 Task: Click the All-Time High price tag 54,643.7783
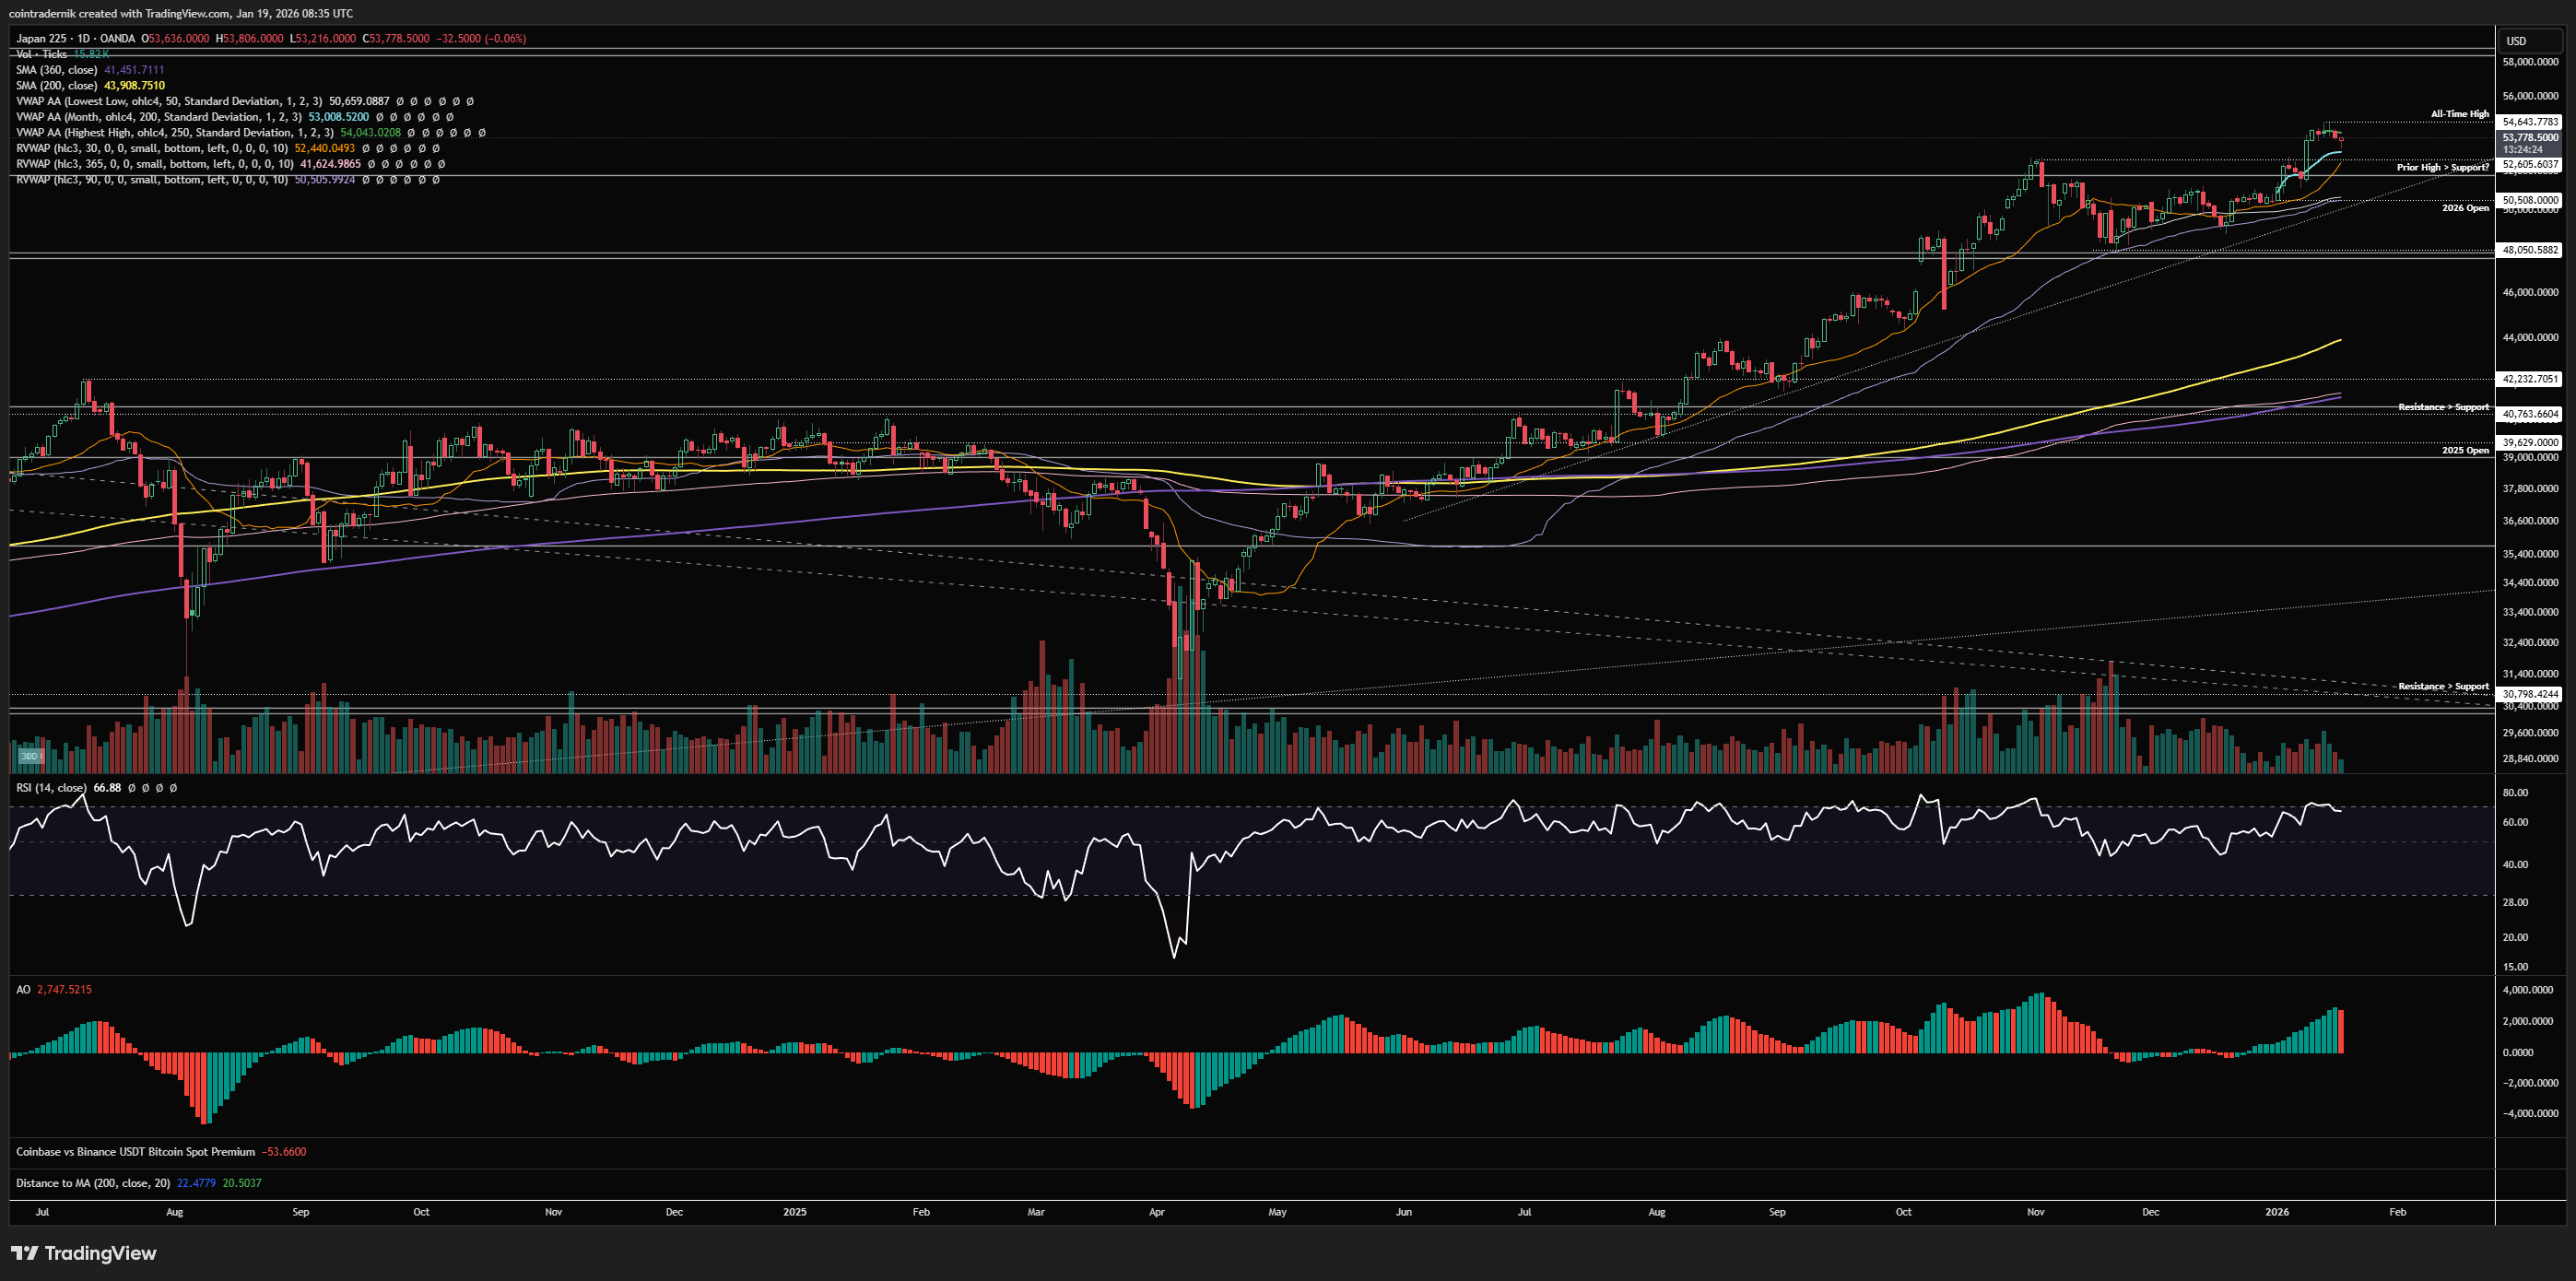pyautogui.click(x=2530, y=122)
